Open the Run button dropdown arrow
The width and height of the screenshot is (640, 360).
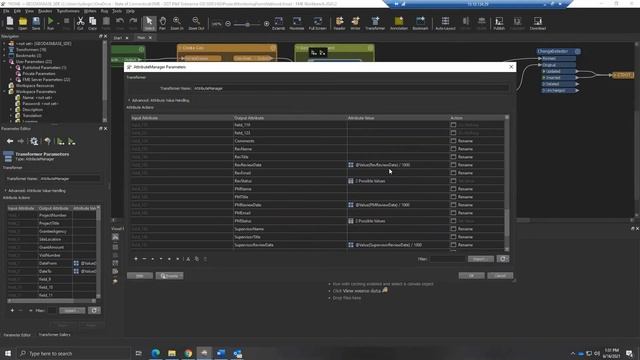click(x=57, y=23)
